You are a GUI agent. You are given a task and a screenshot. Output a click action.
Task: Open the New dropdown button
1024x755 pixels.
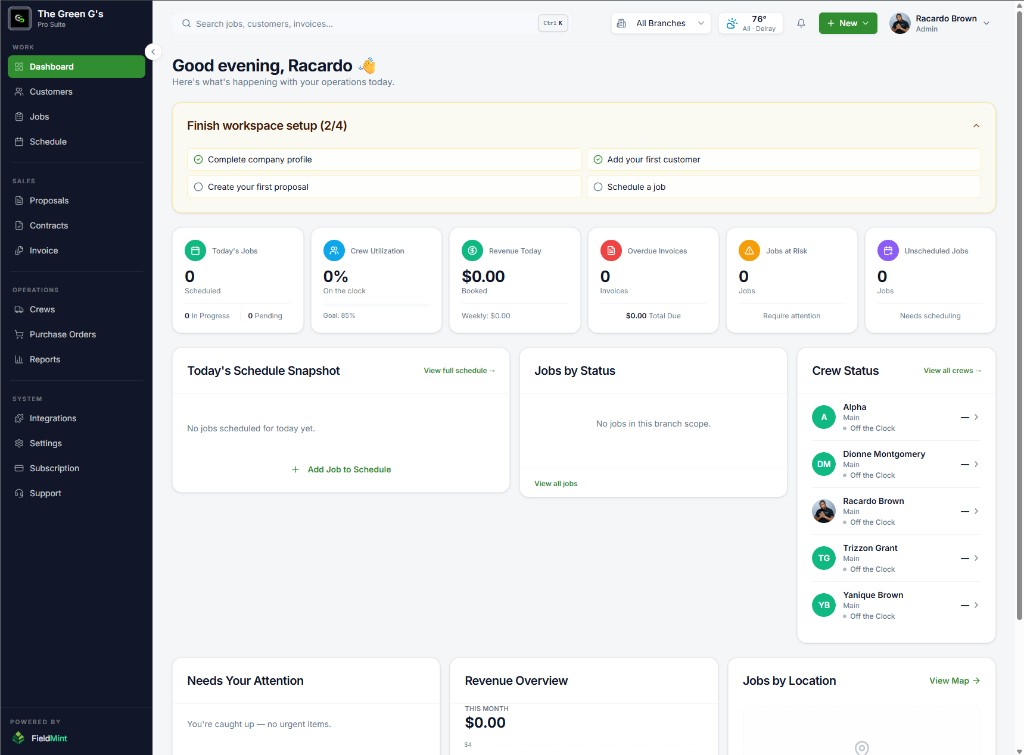click(848, 24)
